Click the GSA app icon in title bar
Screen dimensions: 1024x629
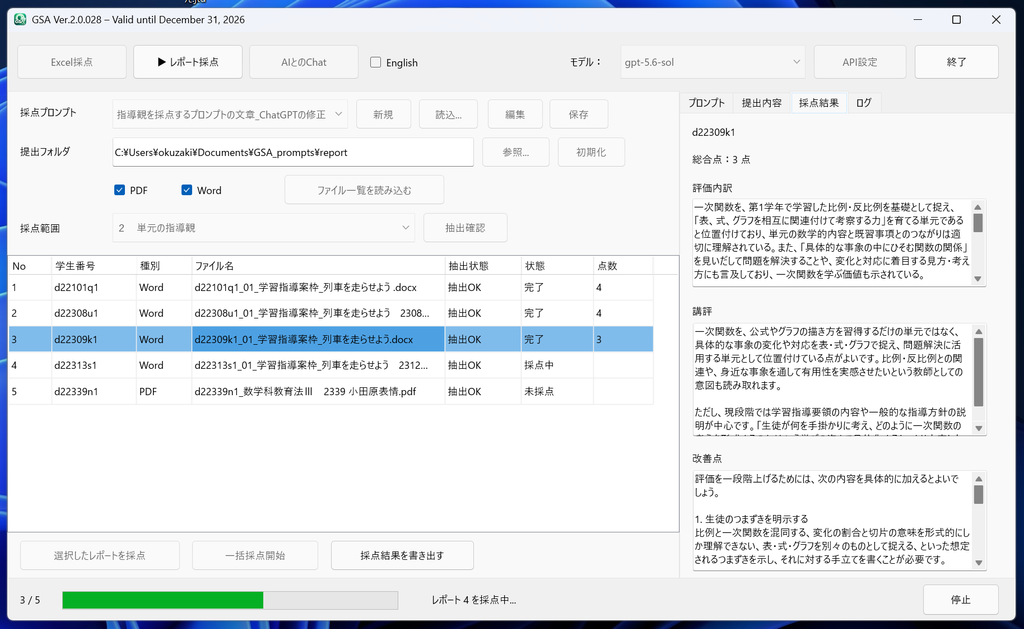point(20,20)
